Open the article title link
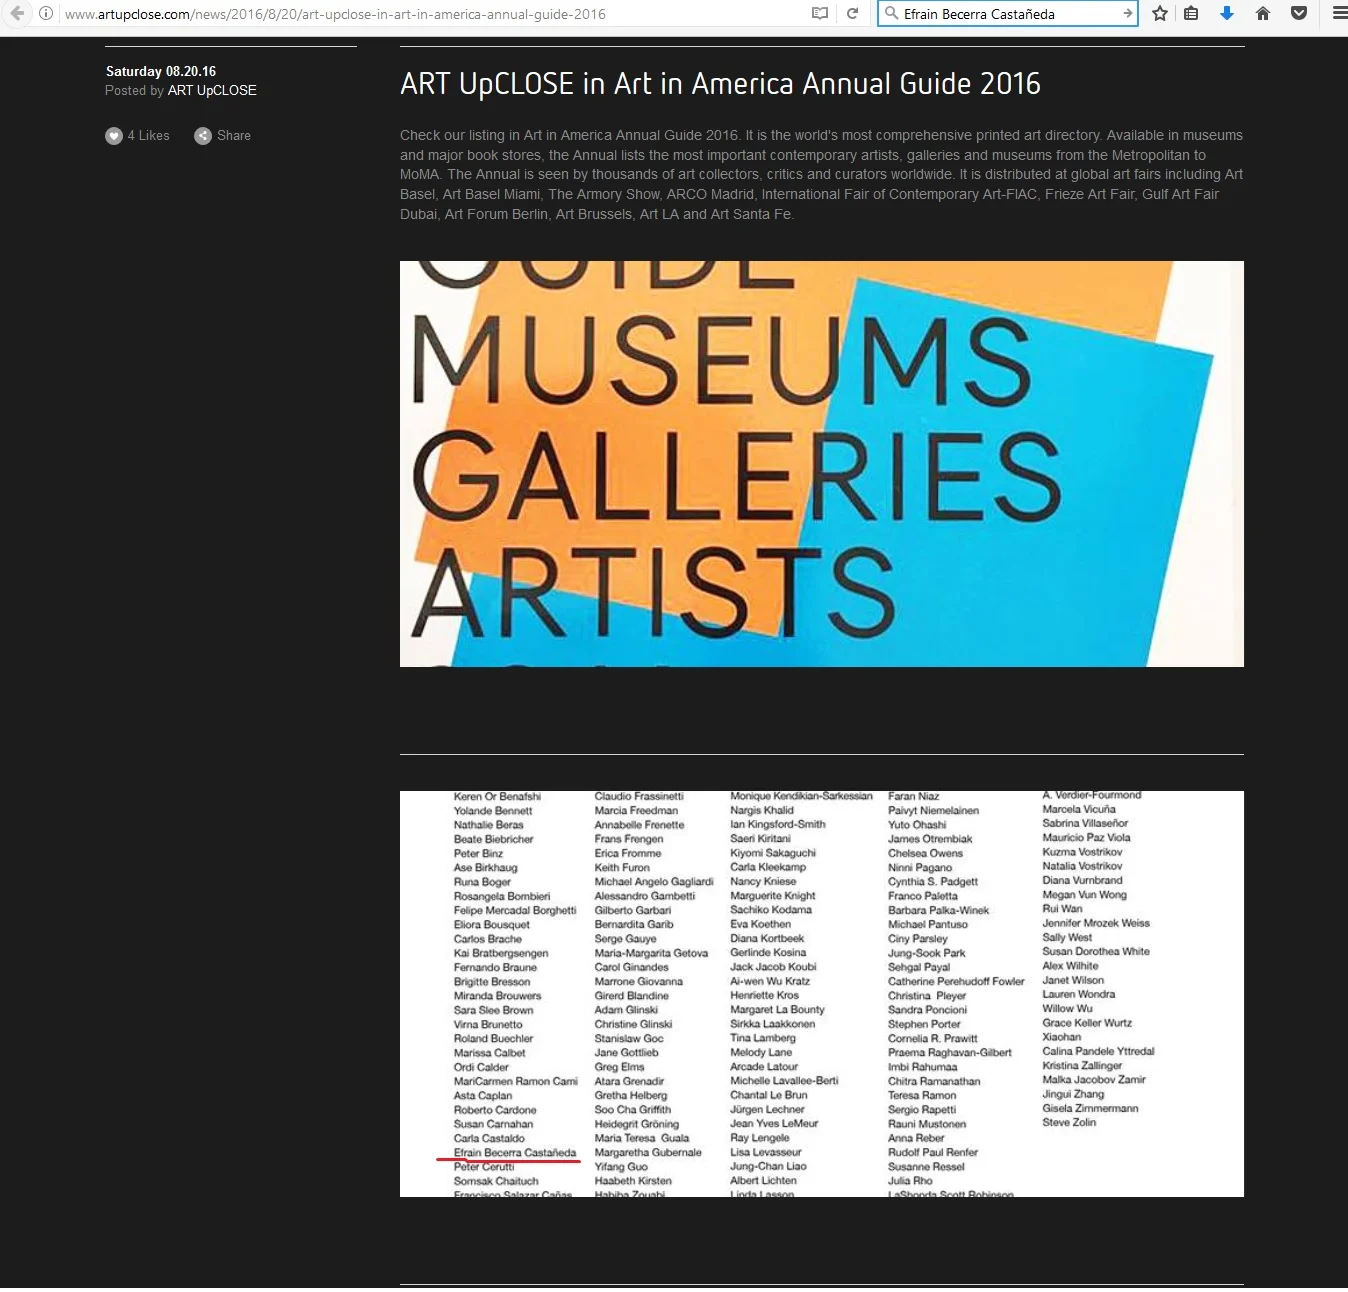Screen dimensions: 1348x1292 click(x=720, y=84)
